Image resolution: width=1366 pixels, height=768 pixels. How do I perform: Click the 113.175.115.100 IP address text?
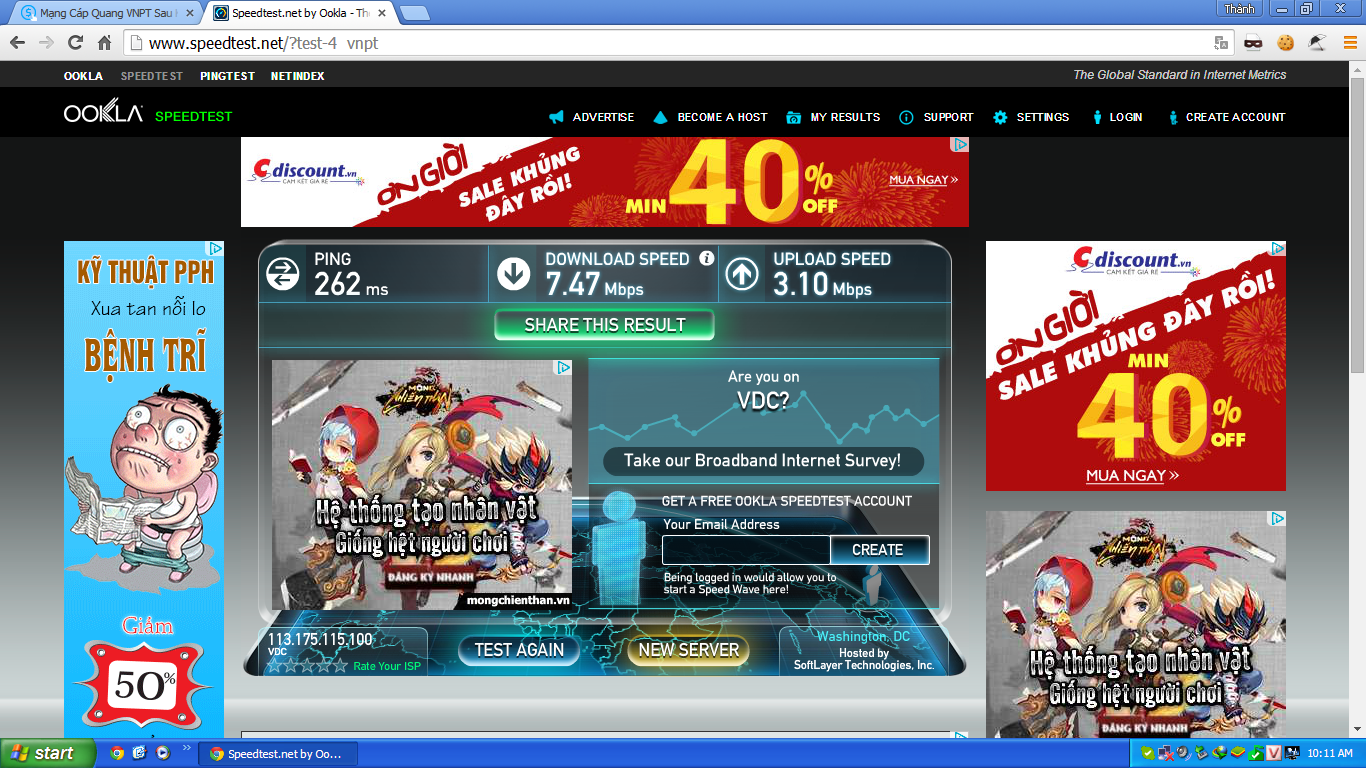click(x=320, y=639)
